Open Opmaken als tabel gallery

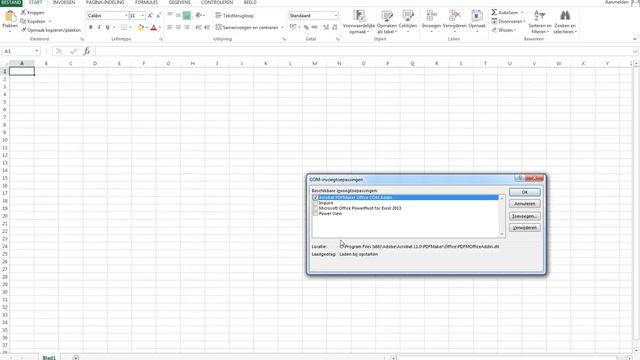point(387,22)
